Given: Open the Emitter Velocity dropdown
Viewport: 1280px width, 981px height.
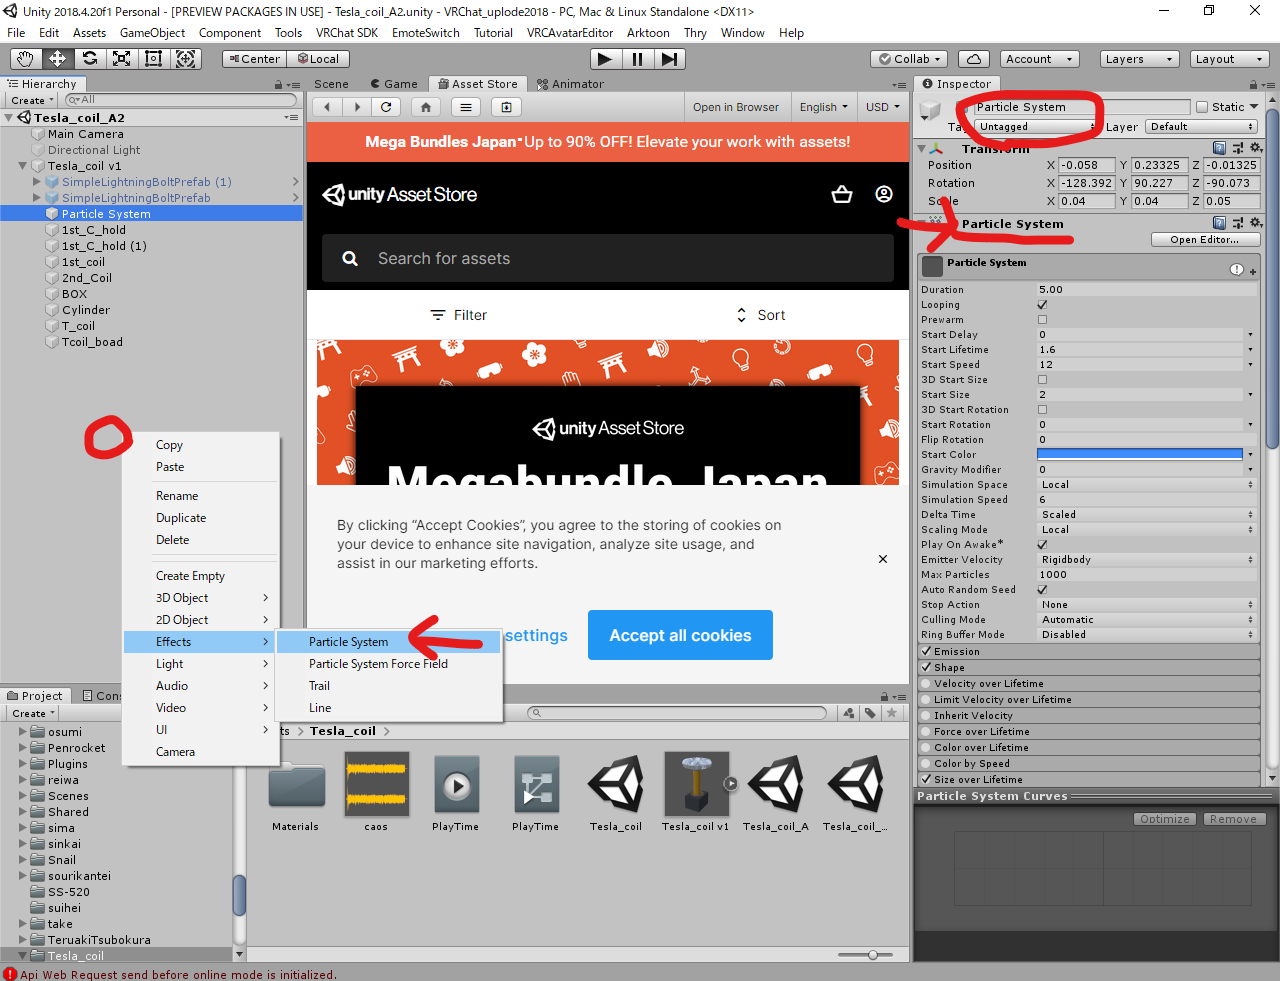Looking at the screenshot, I should [x=1147, y=560].
